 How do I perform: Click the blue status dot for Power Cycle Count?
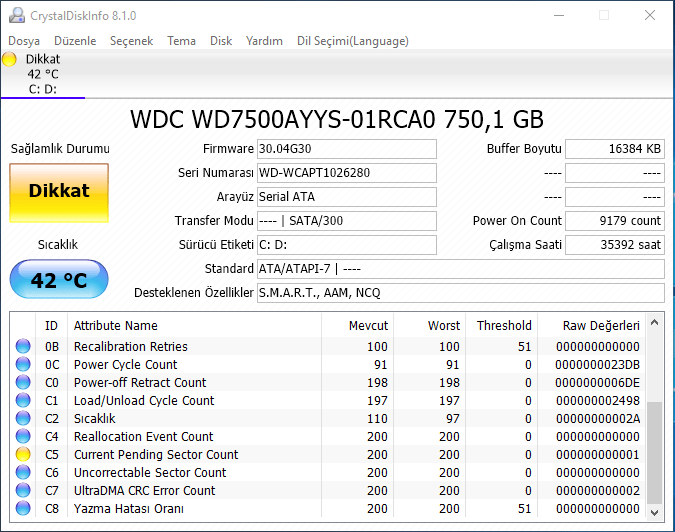tap(23, 364)
